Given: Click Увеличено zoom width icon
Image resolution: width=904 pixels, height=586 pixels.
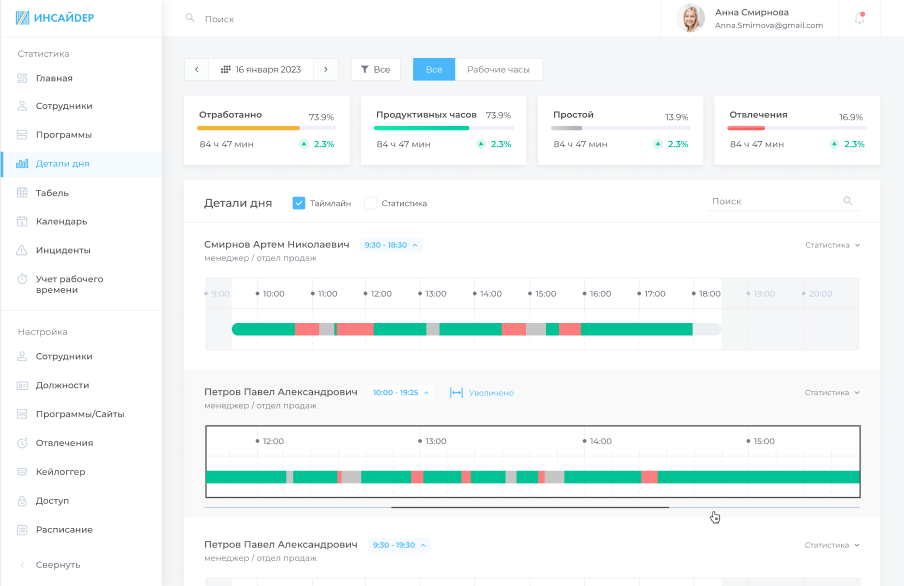Looking at the screenshot, I should pos(456,393).
